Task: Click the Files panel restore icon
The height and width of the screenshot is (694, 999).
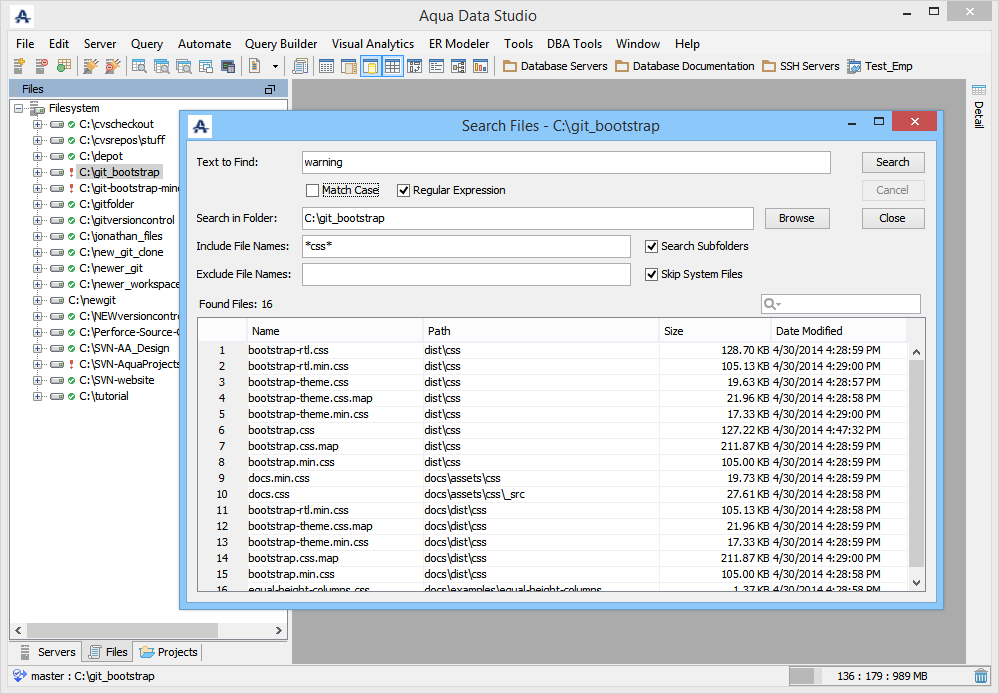Action: coord(270,89)
